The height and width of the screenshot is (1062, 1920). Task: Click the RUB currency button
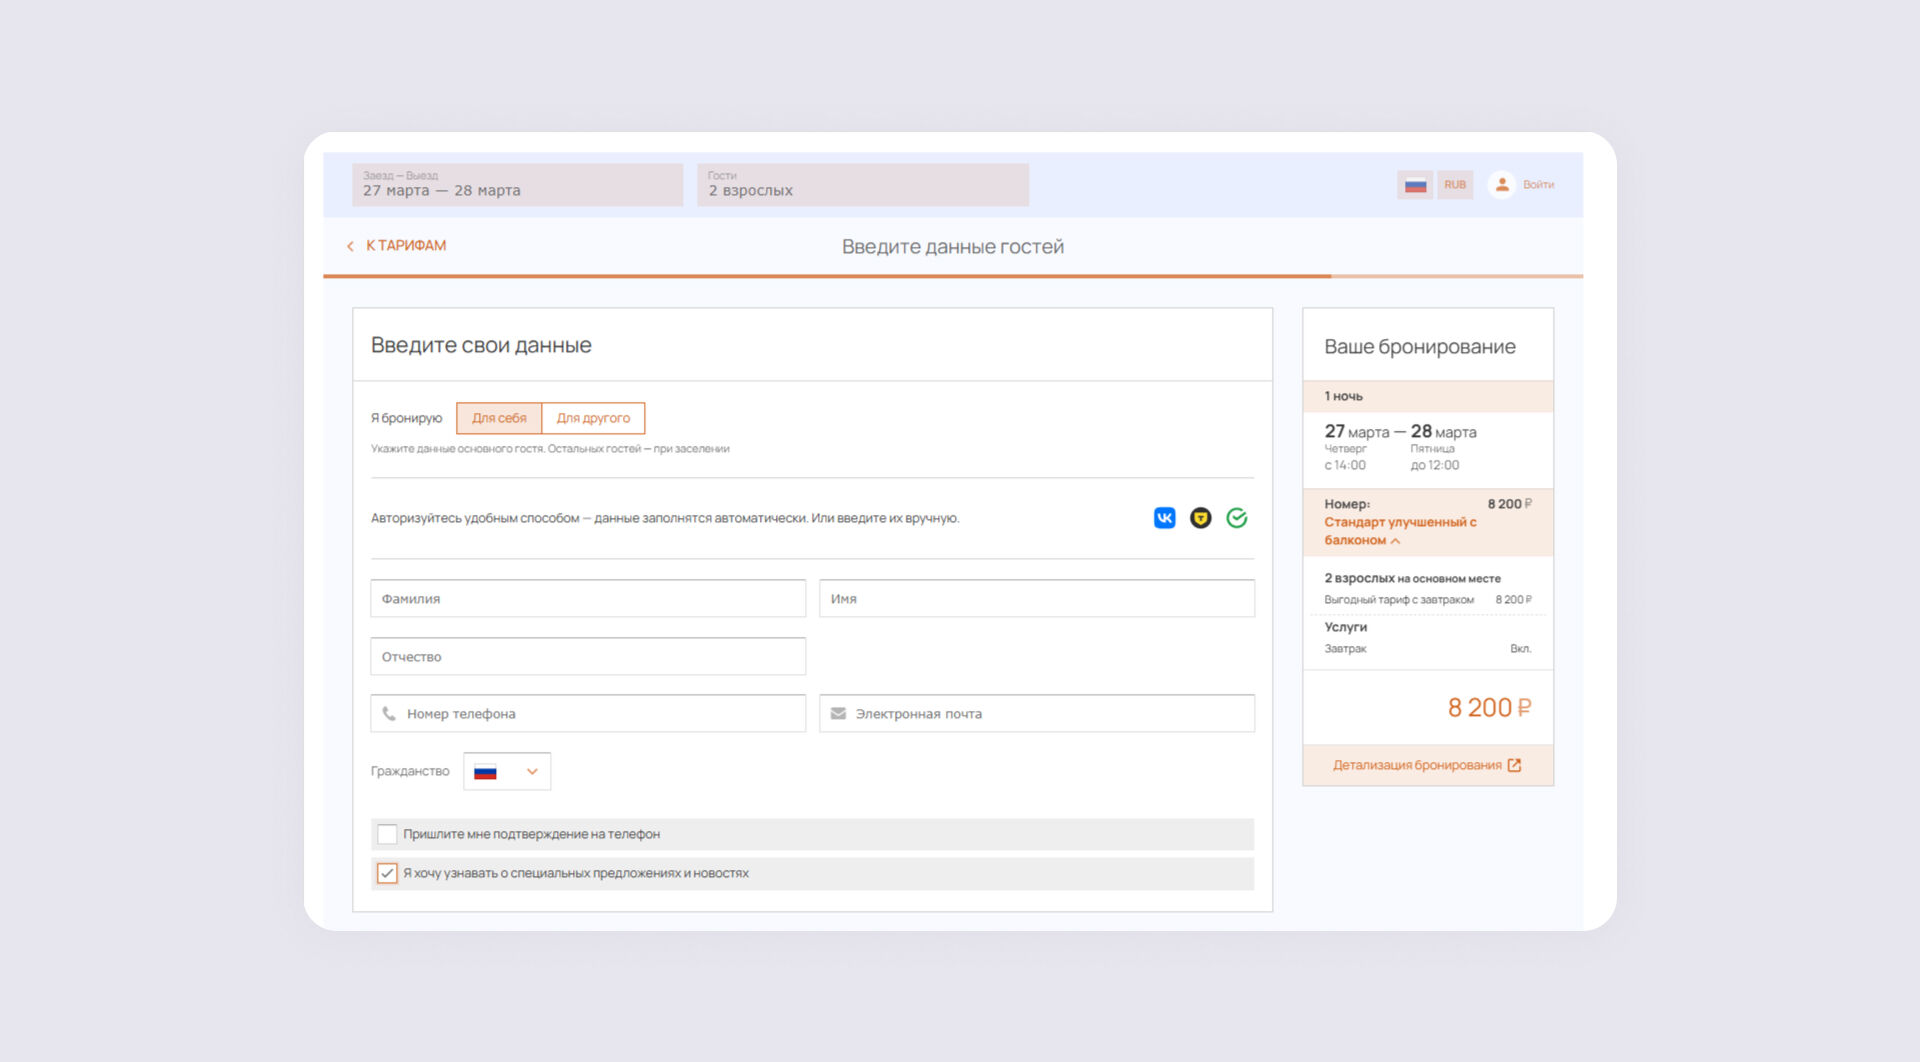[x=1454, y=185]
